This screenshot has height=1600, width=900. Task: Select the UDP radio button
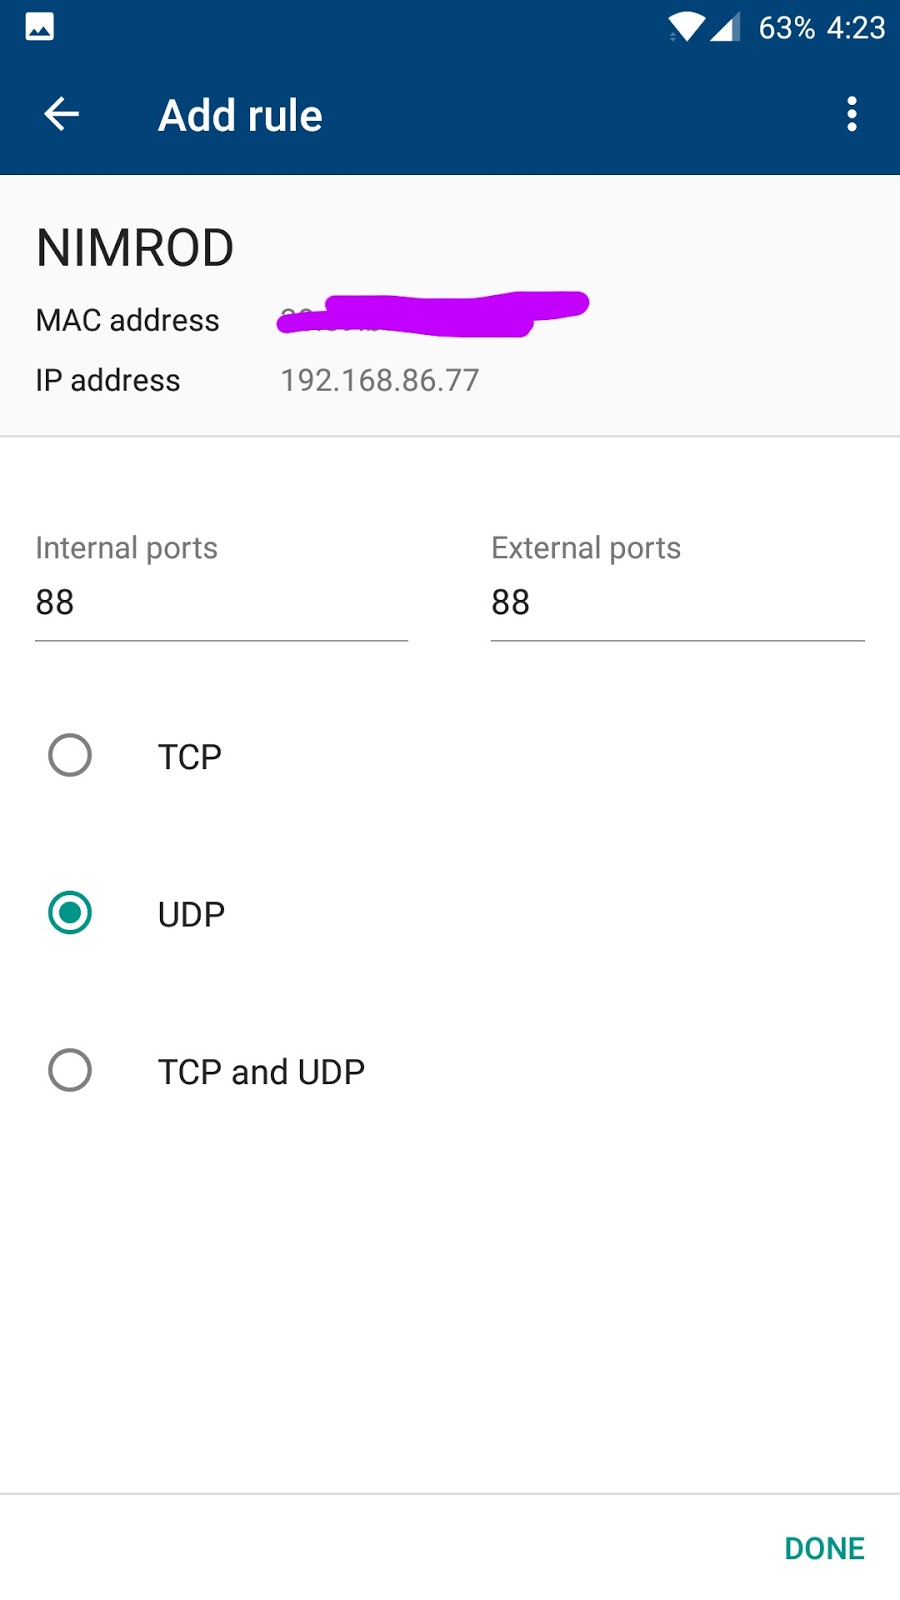70,913
